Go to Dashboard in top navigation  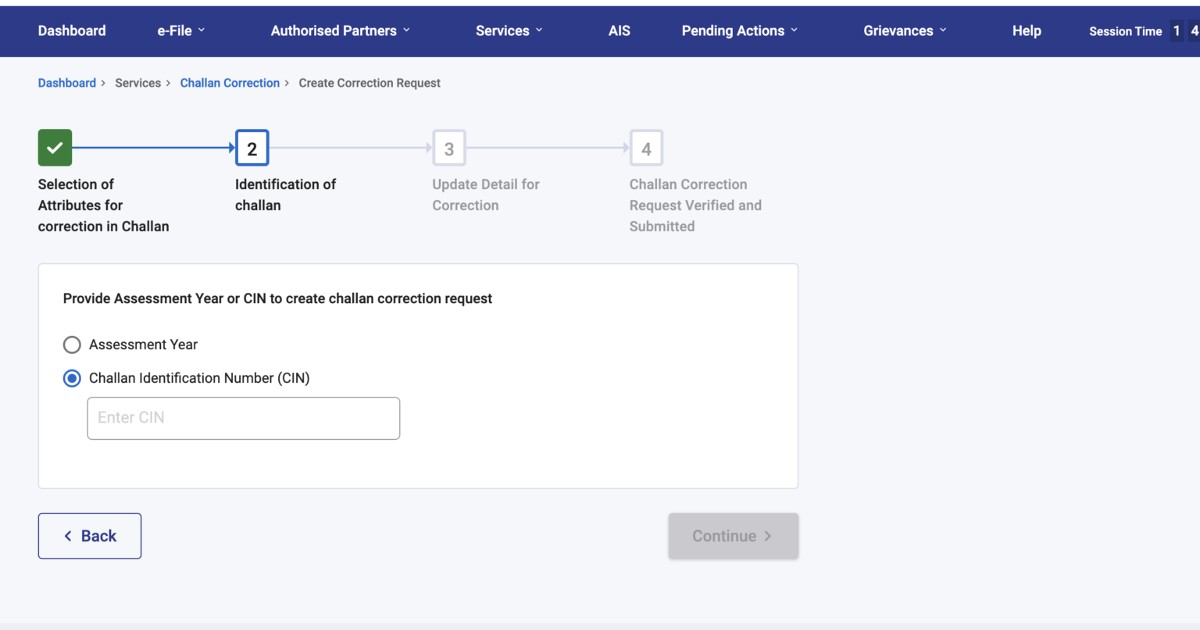(x=72, y=31)
